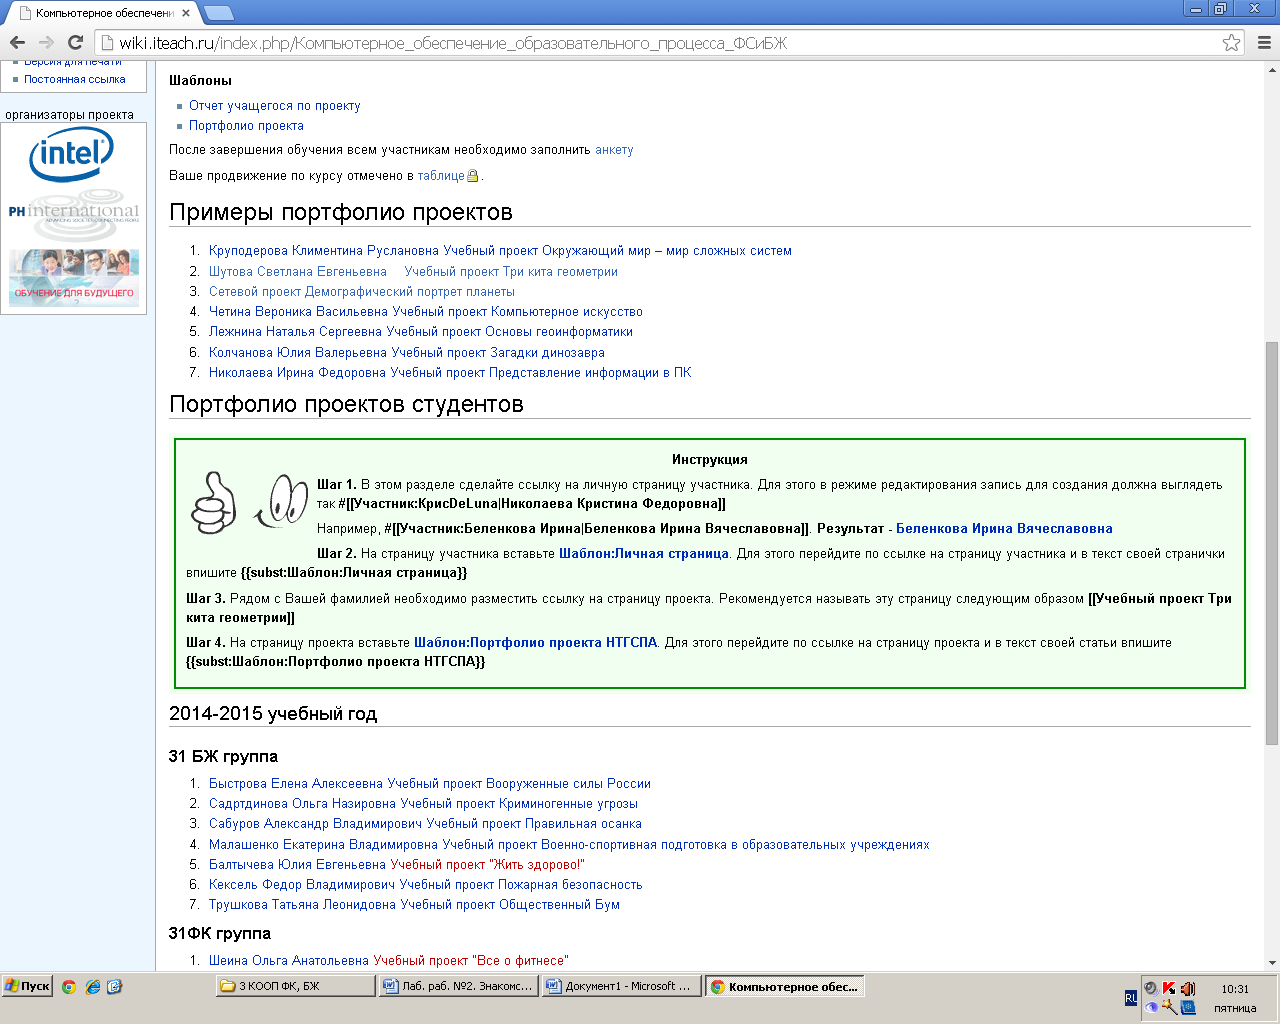This screenshot has width=1280, height=1024.
Task: Open Колчанова Юлия Валерьевна project link
Action: (x=407, y=352)
